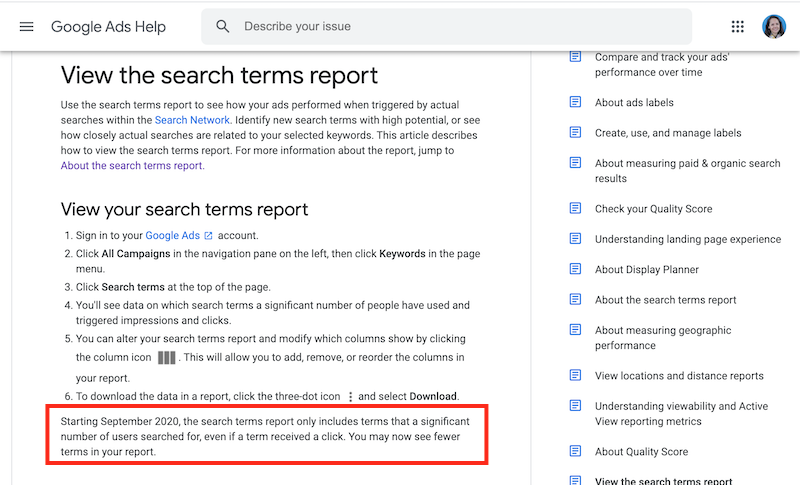This screenshot has height=485, width=800.
Task: Open the account profile avatar
Action: (x=773, y=27)
